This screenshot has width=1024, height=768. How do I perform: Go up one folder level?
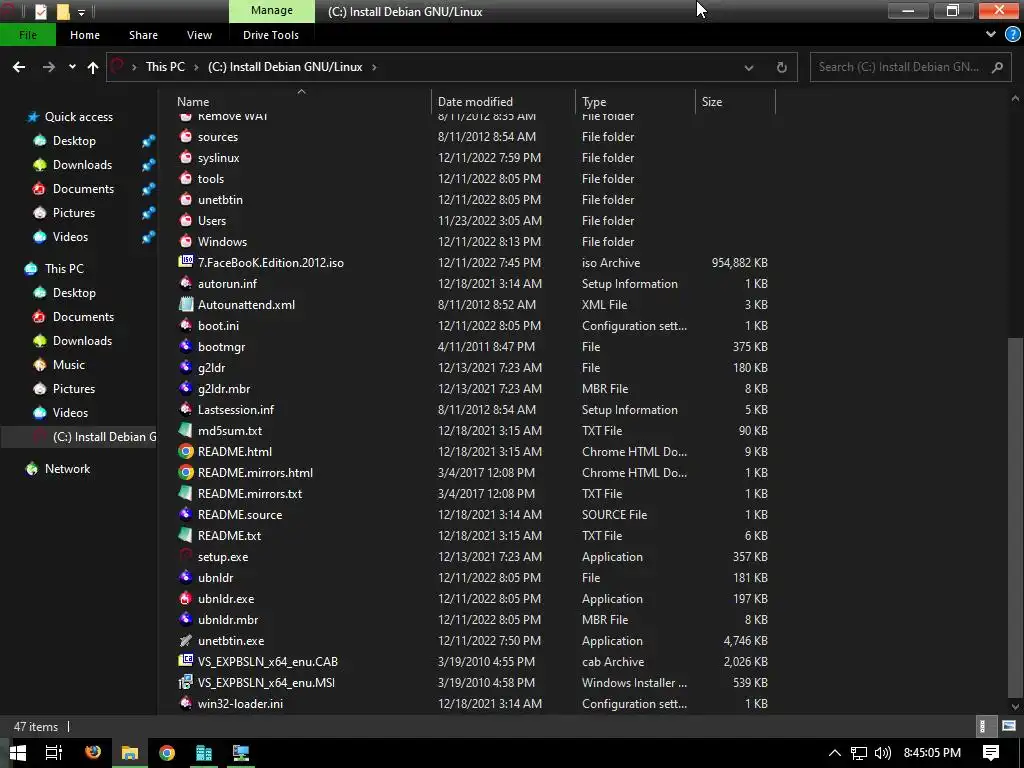pos(93,67)
